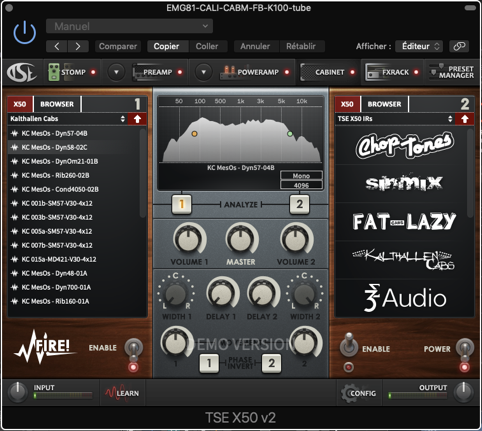
Task: Click the orange low-cut EQ point
Action: [x=194, y=134]
